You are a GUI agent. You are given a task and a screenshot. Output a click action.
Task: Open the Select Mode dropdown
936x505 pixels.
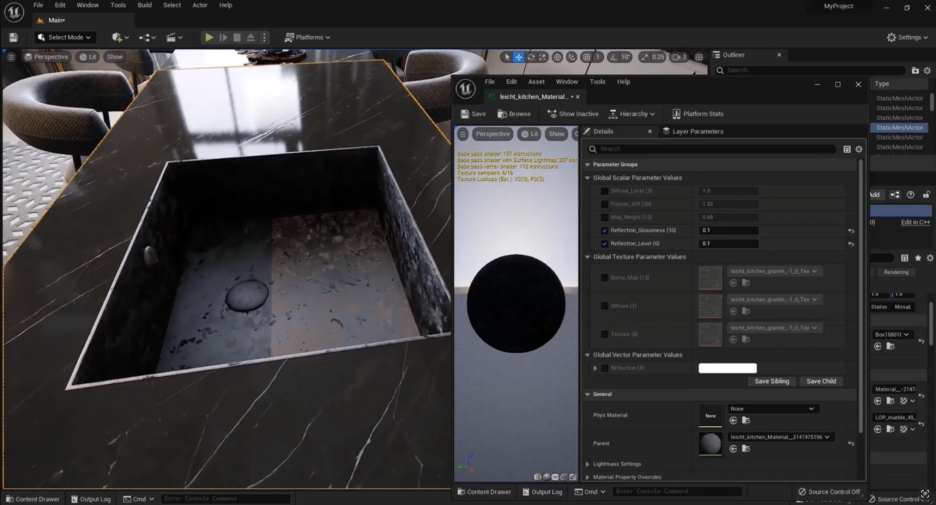(64, 37)
